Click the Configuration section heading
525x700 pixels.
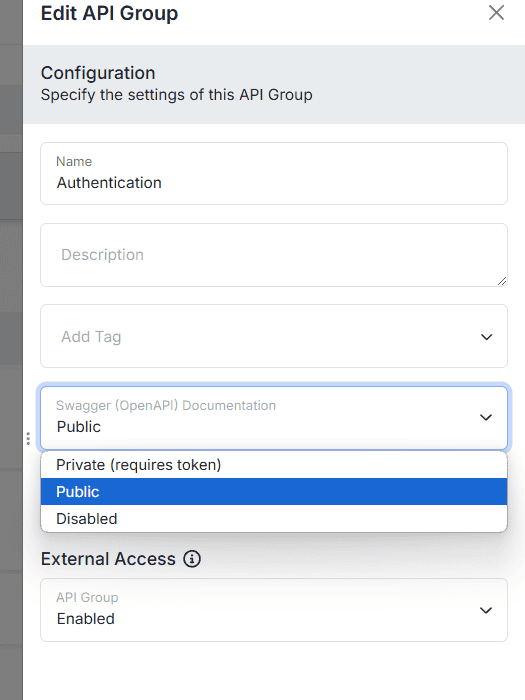98,73
